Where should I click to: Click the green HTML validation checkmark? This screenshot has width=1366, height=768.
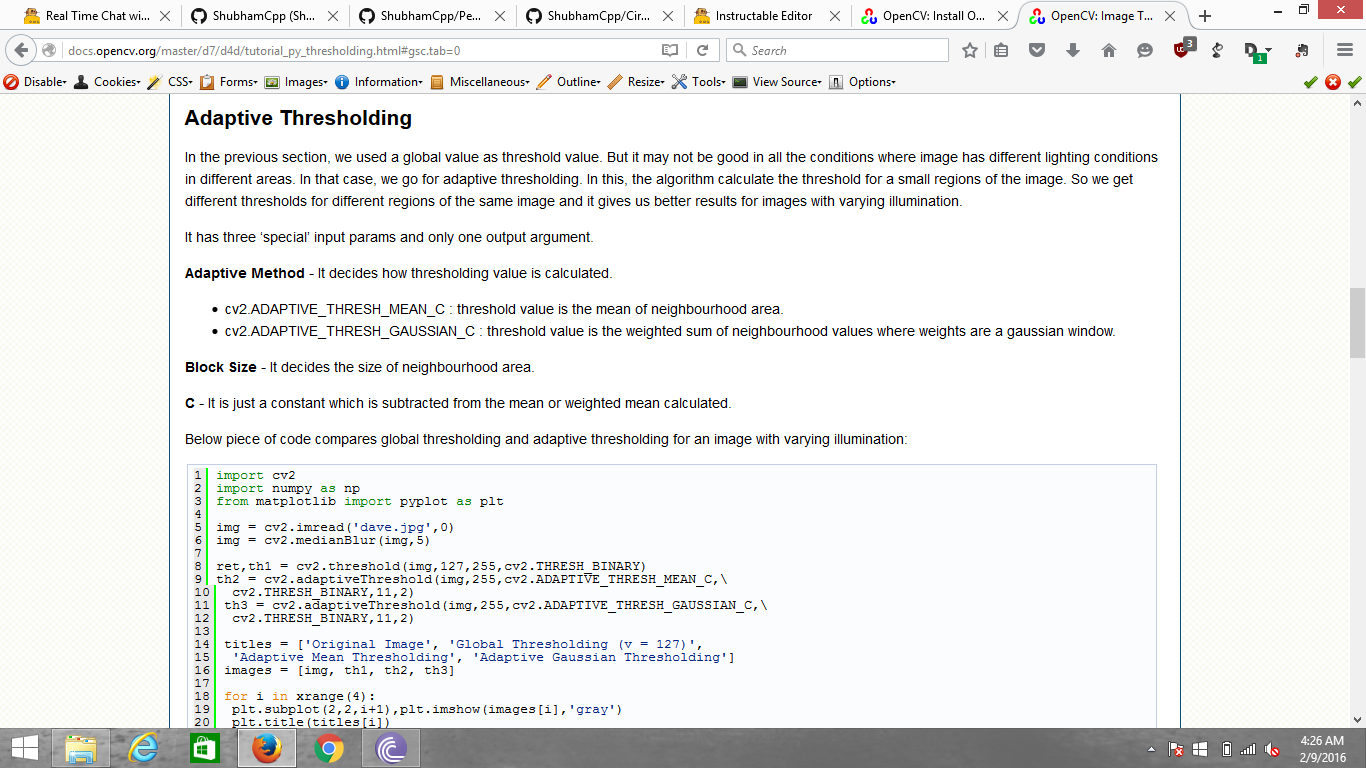[x=1311, y=81]
